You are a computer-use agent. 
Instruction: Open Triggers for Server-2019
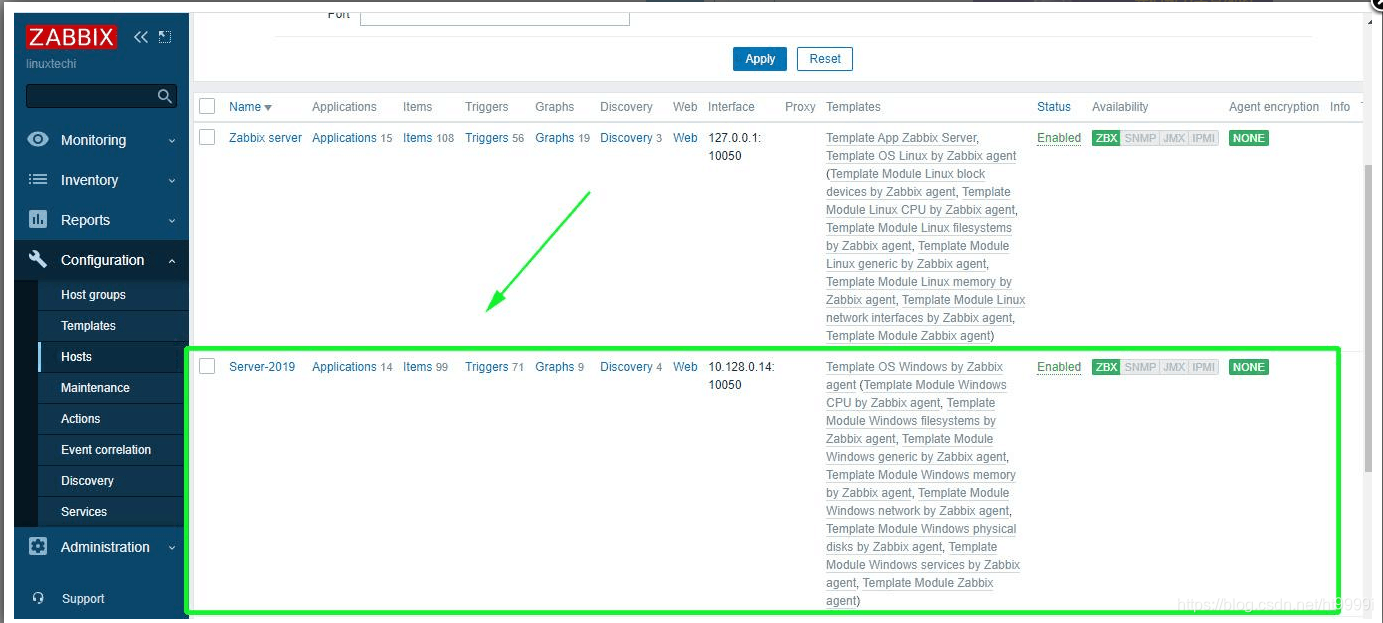click(486, 367)
